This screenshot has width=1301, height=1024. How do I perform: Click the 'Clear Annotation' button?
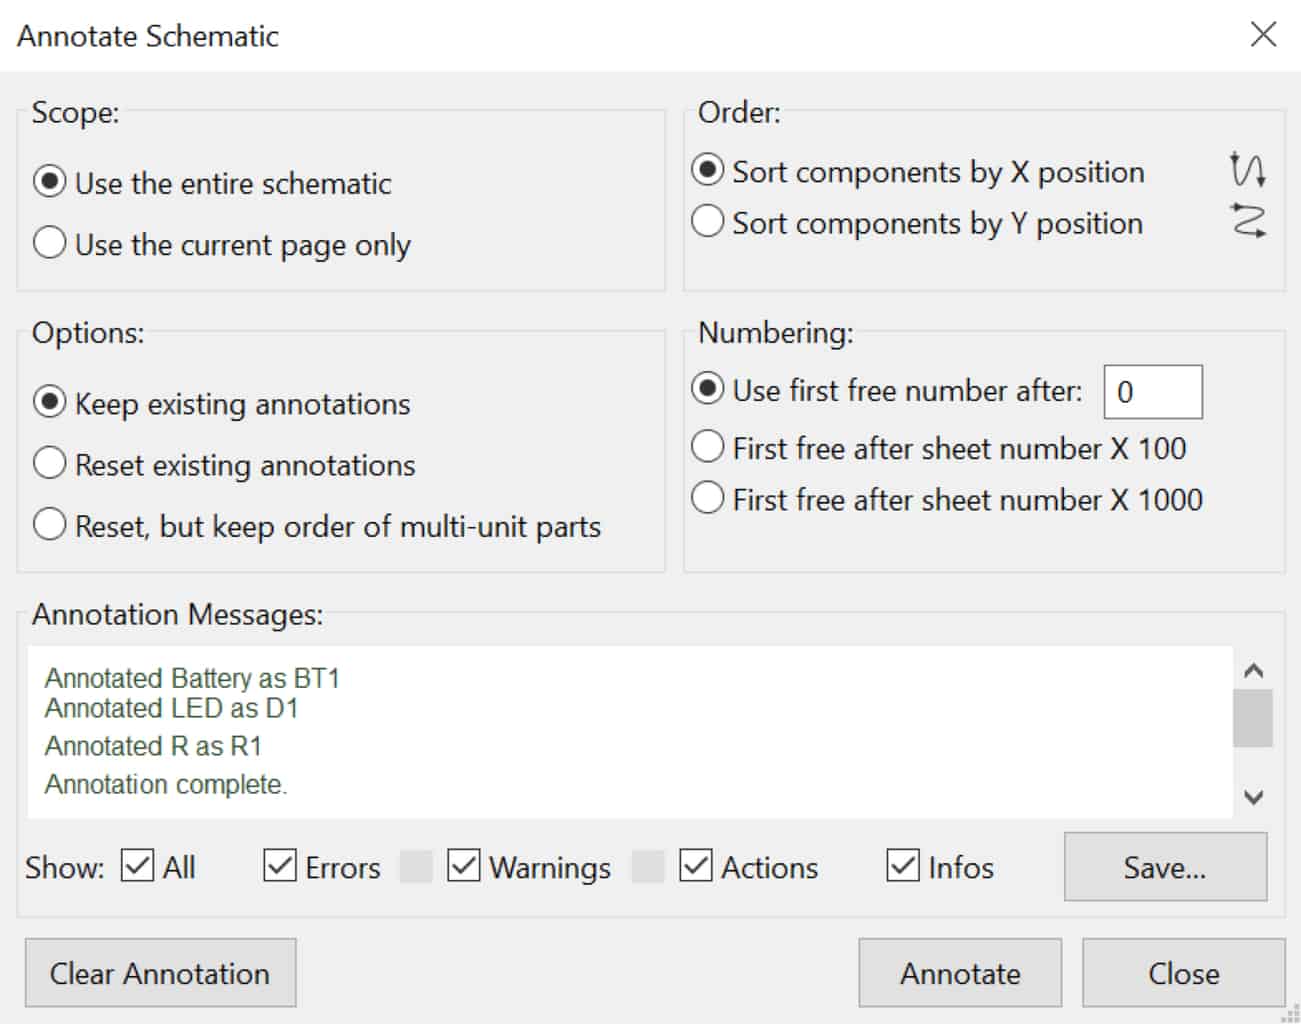[160, 972]
